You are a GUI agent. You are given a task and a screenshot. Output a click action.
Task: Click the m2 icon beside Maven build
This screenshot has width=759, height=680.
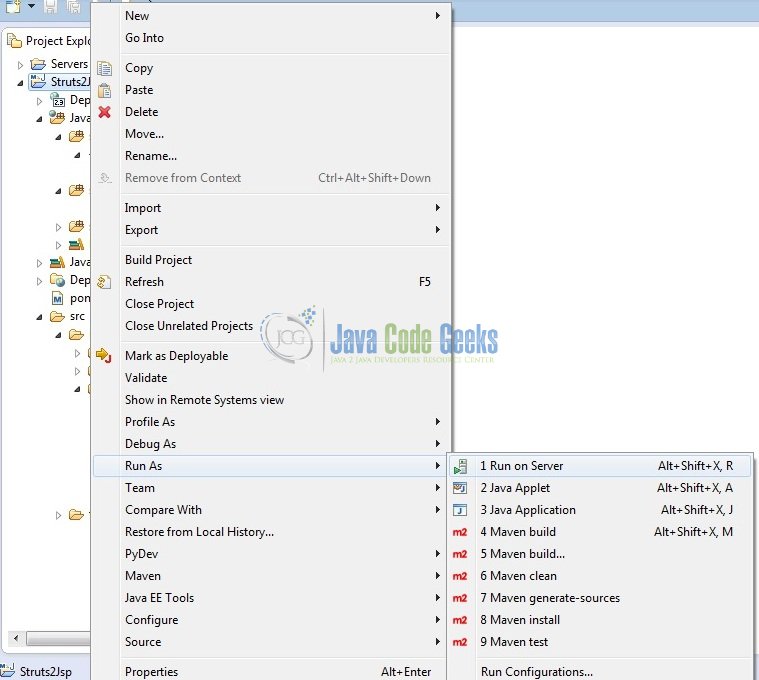[460, 532]
